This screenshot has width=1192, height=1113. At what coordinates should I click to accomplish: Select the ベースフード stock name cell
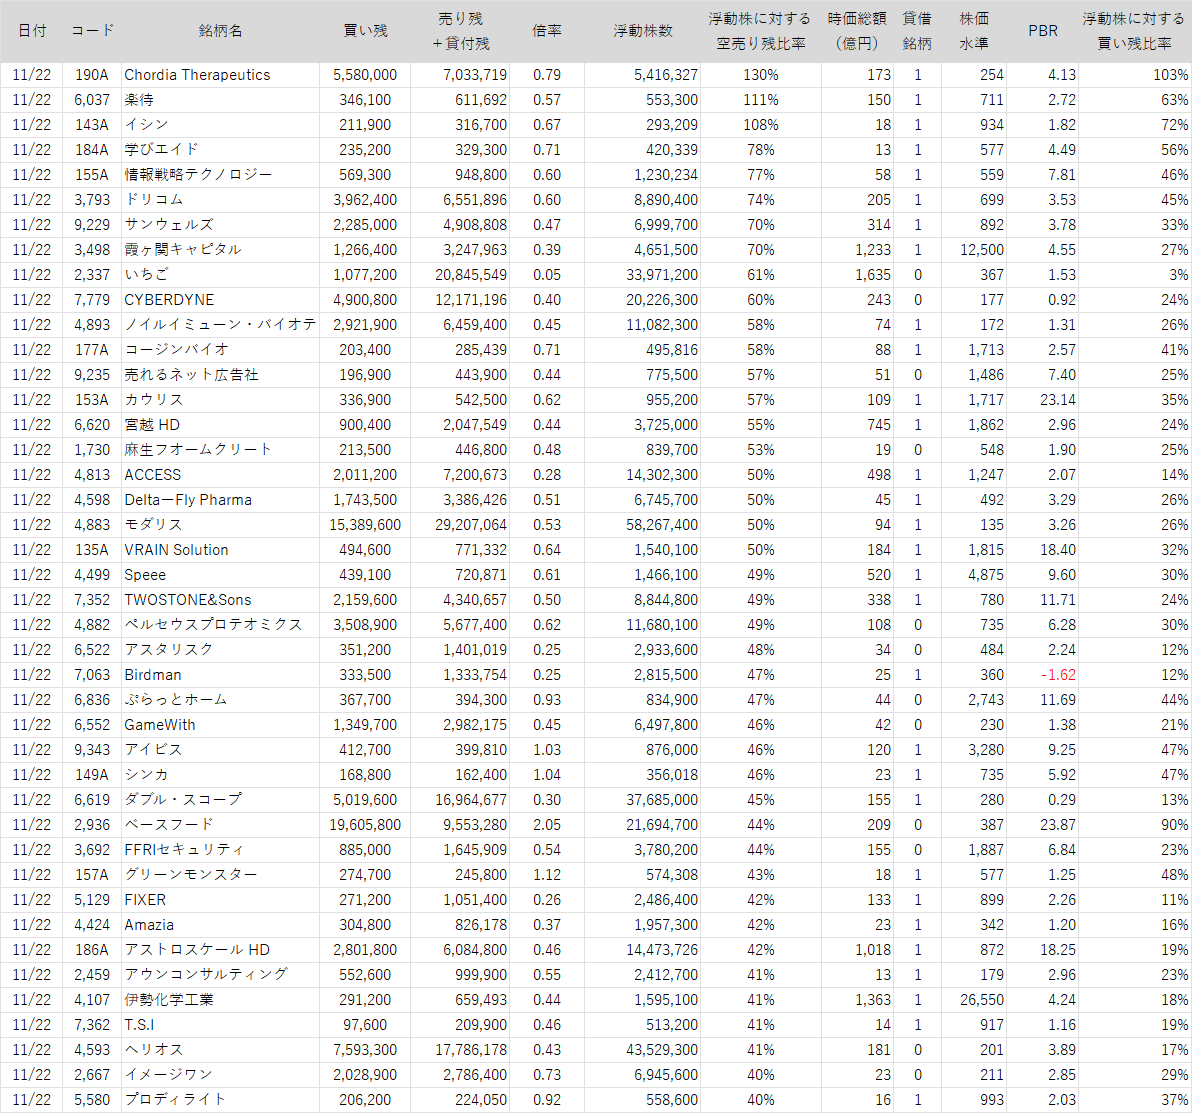(169, 825)
